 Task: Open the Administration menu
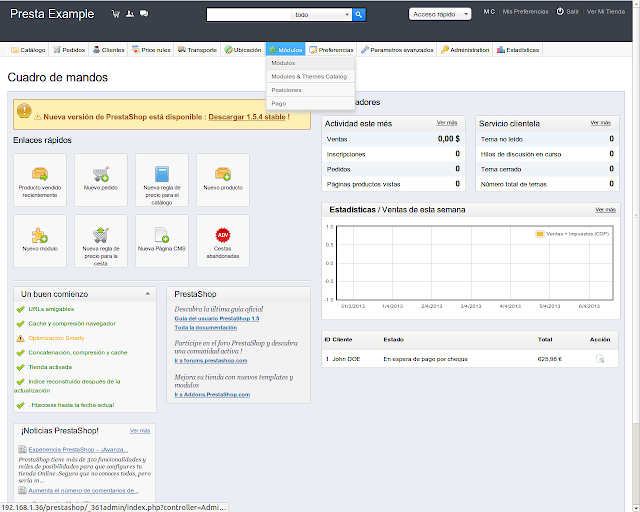click(x=465, y=50)
